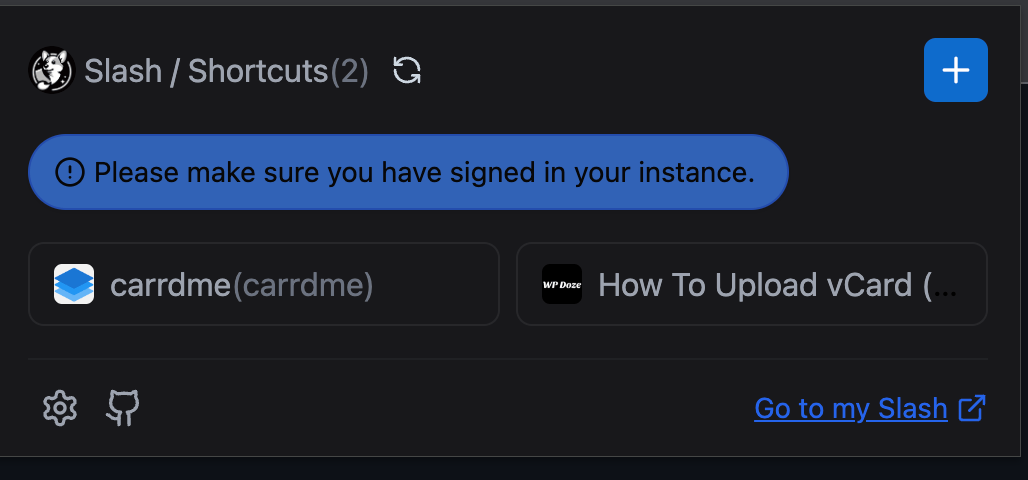Image resolution: width=1028 pixels, height=480 pixels.
Task: Click the sign-in reminder banner text
Action: point(424,172)
